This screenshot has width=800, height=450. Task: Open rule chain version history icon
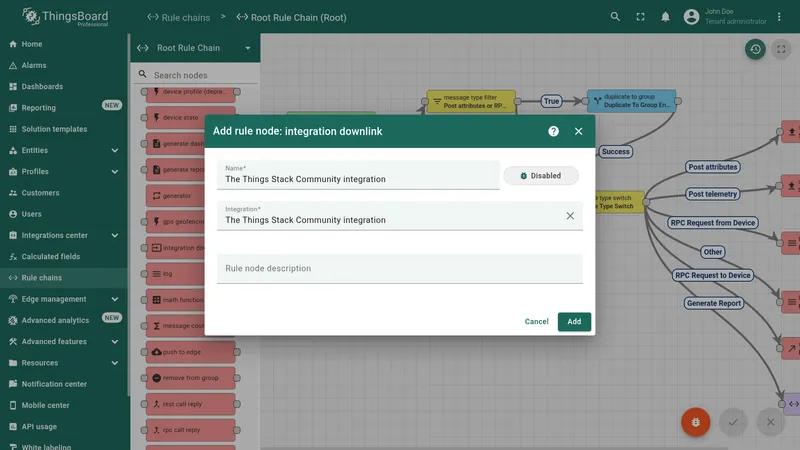click(x=755, y=49)
